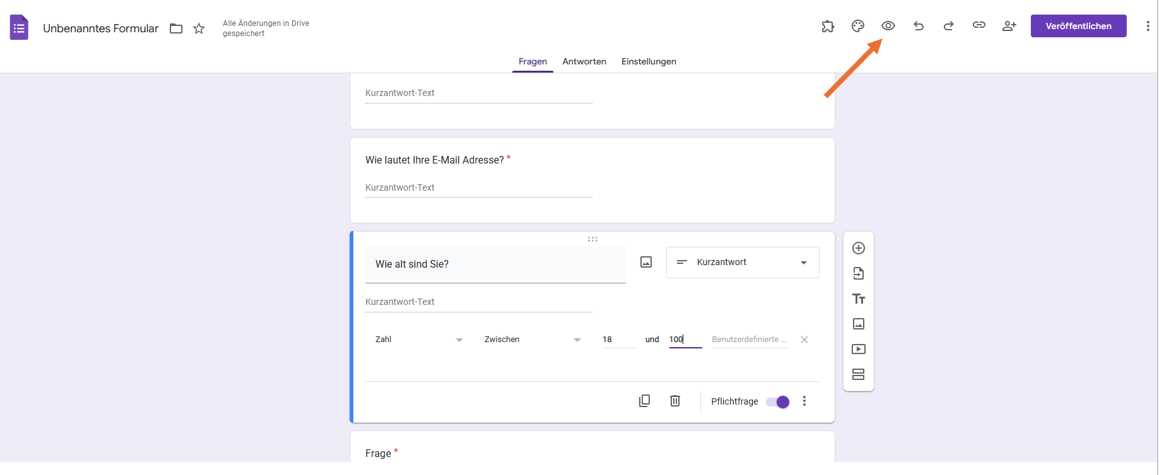Add a new question from sidebar

(x=858, y=248)
